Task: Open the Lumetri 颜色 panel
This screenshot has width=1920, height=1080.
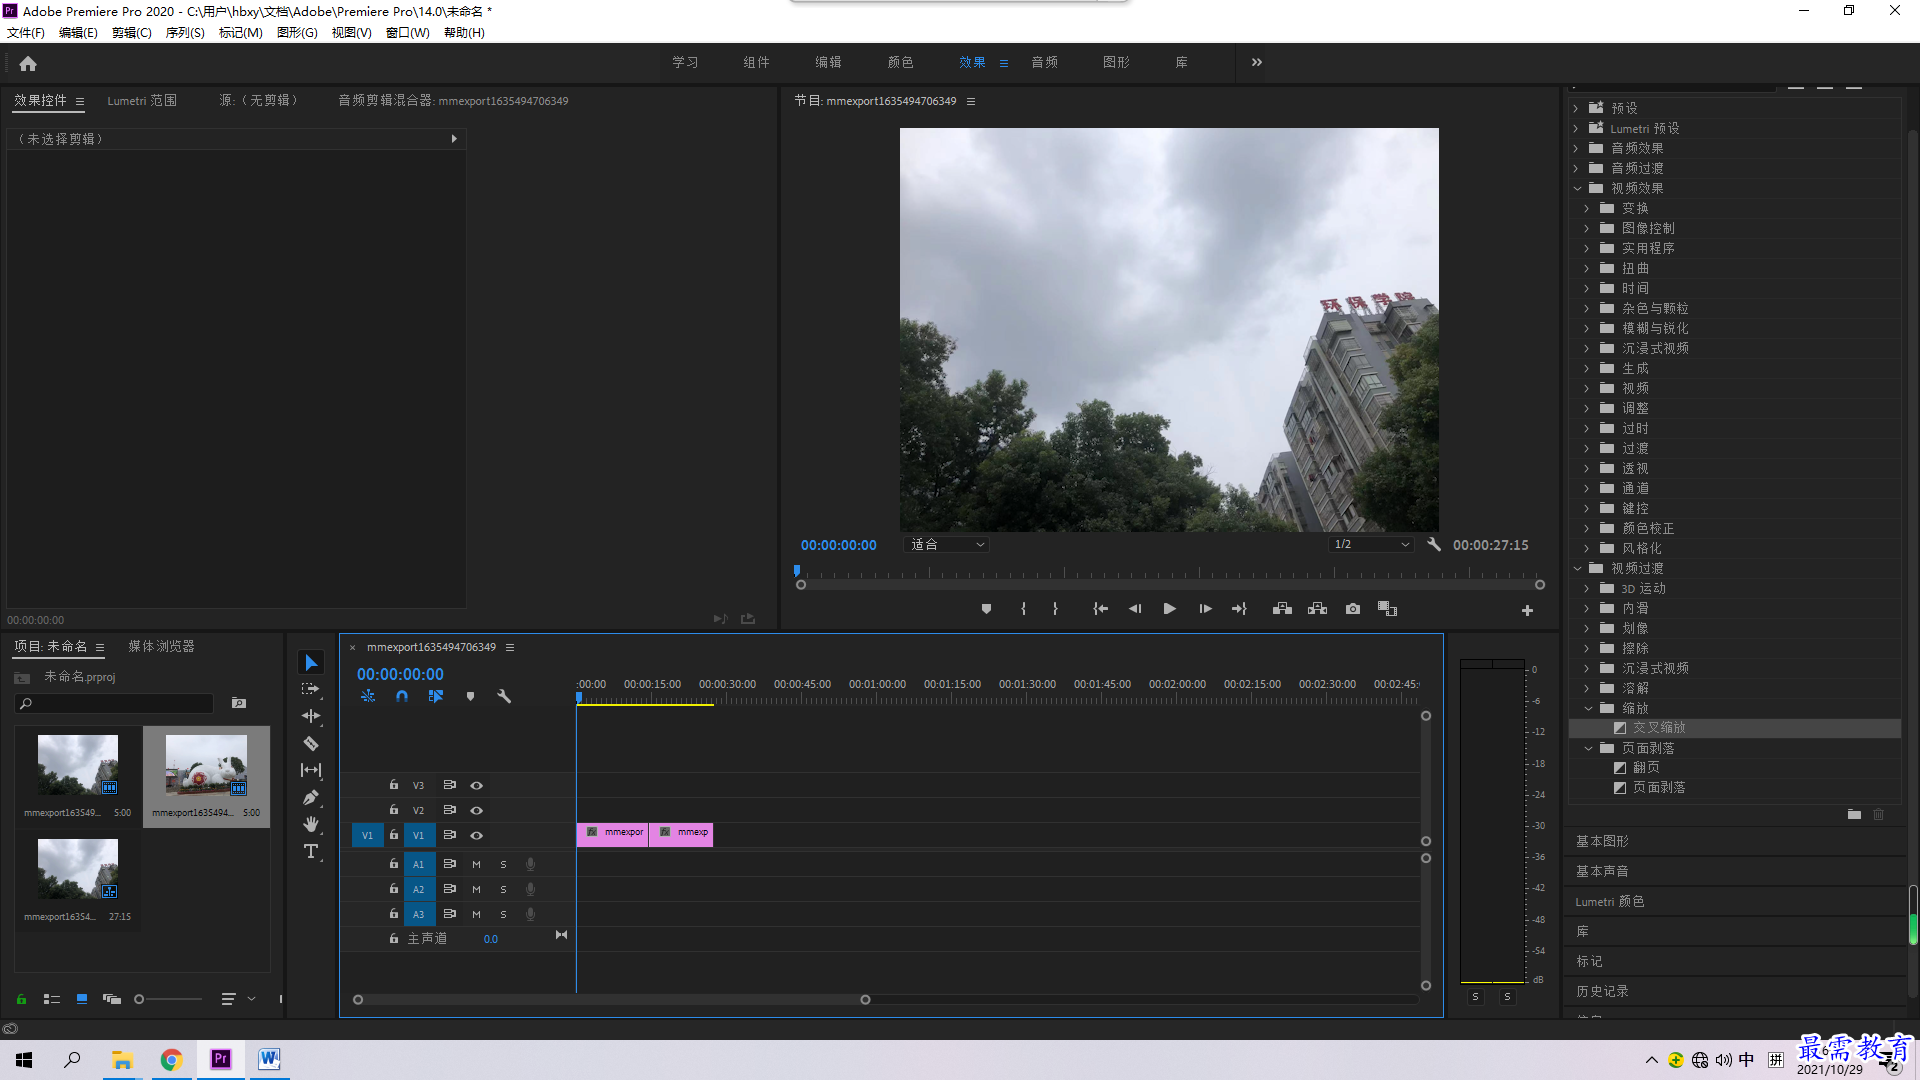Action: point(1610,902)
